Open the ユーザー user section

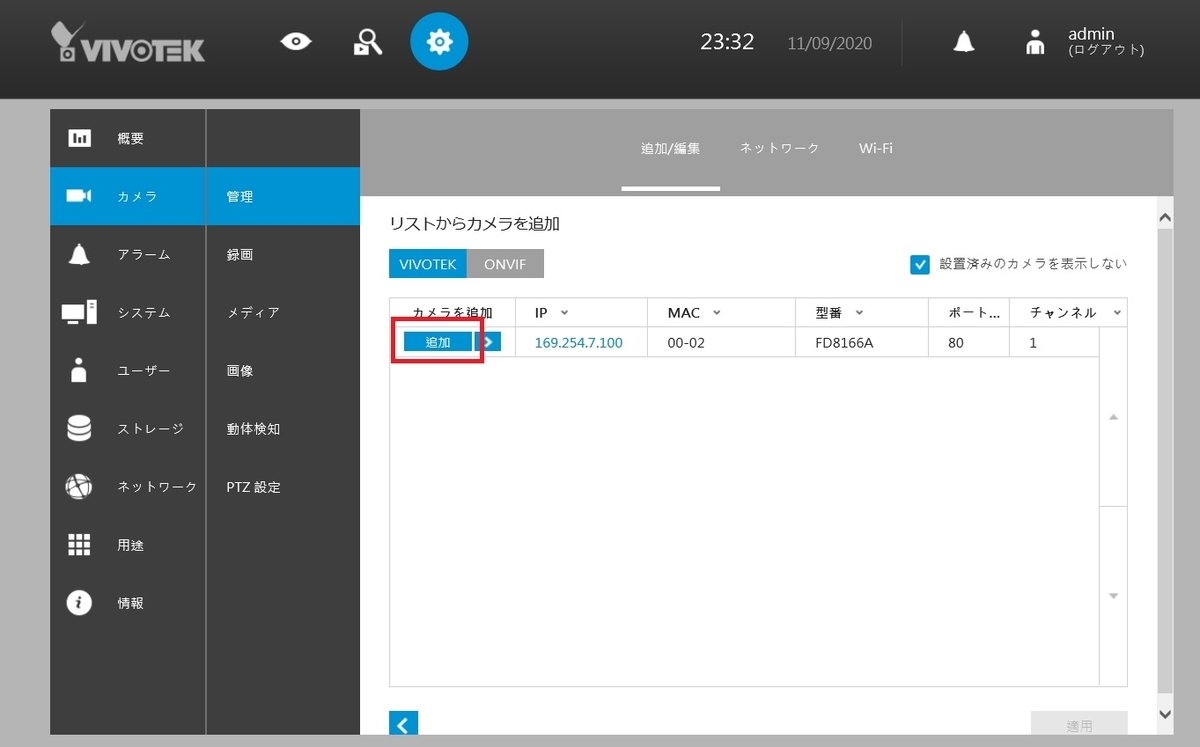pyautogui.click(x=128, y=370)
